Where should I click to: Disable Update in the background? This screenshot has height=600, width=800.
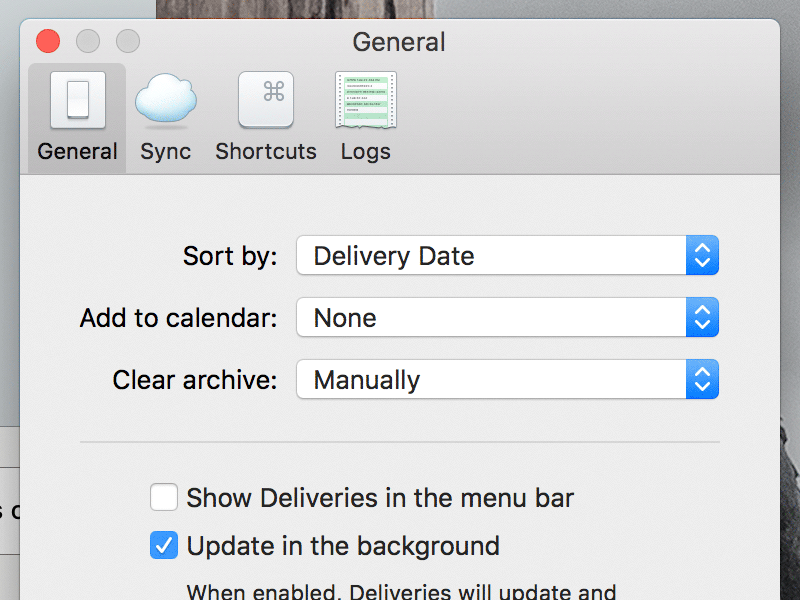(163, 546)
